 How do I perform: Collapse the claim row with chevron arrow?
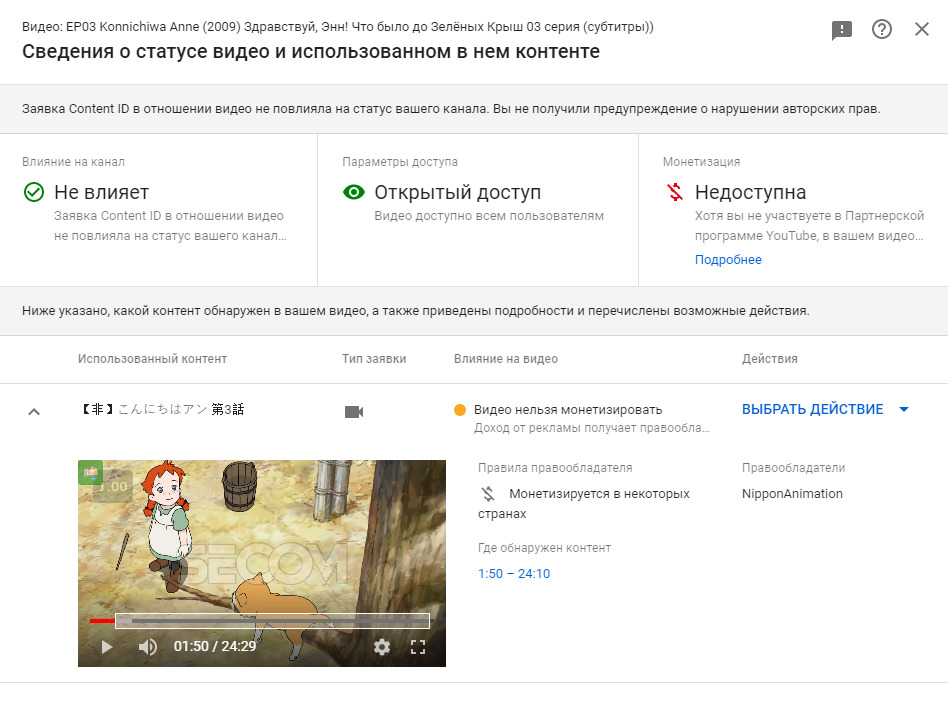click(x=34, y=411)
